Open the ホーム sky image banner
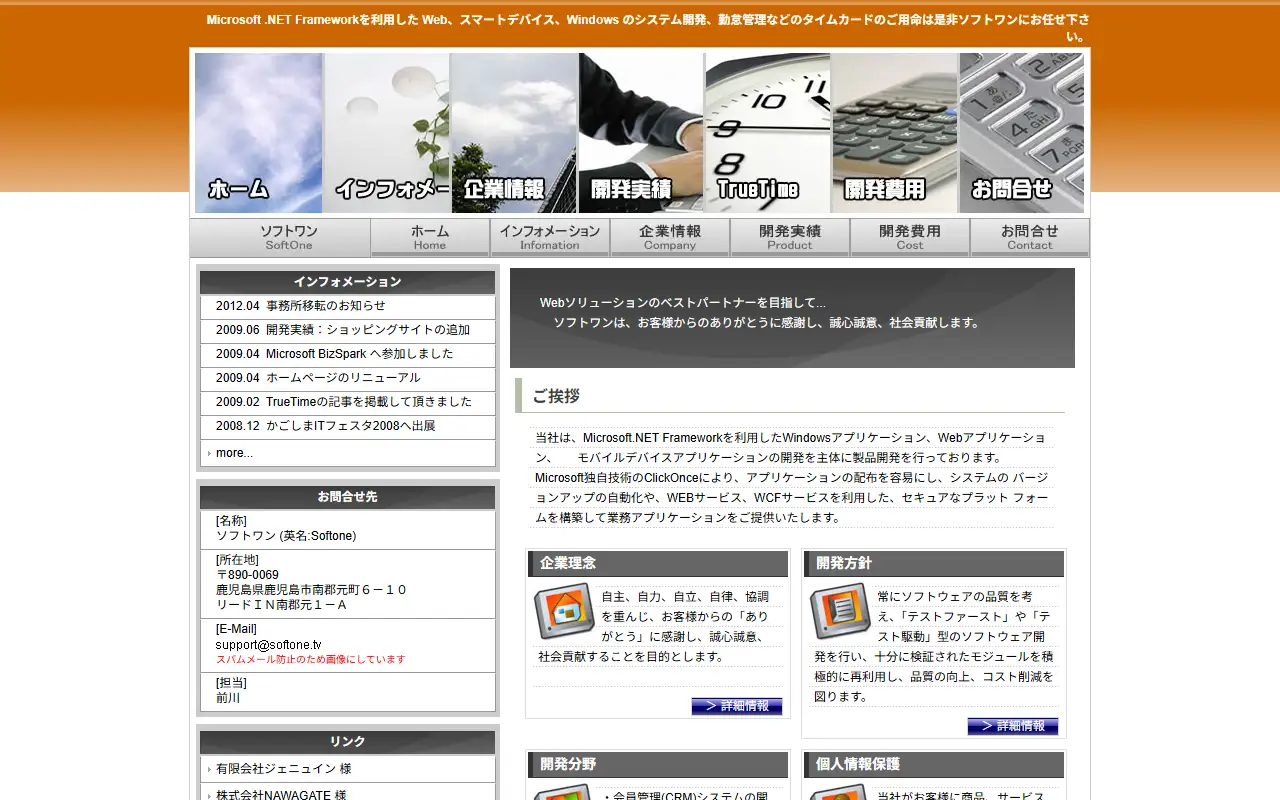 tap(259, 133)
